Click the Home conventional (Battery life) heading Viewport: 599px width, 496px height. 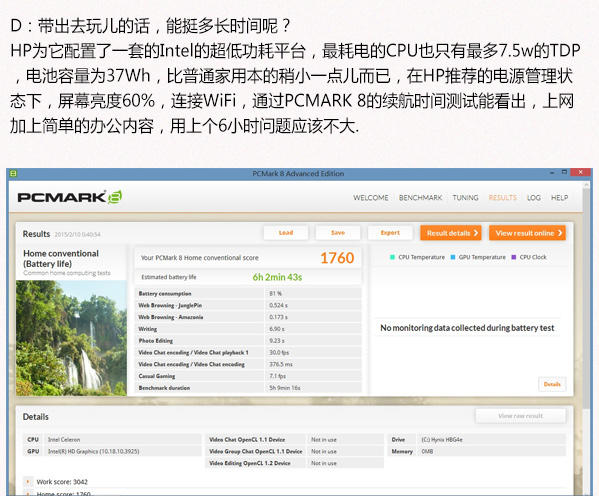[x=61, y=259]
